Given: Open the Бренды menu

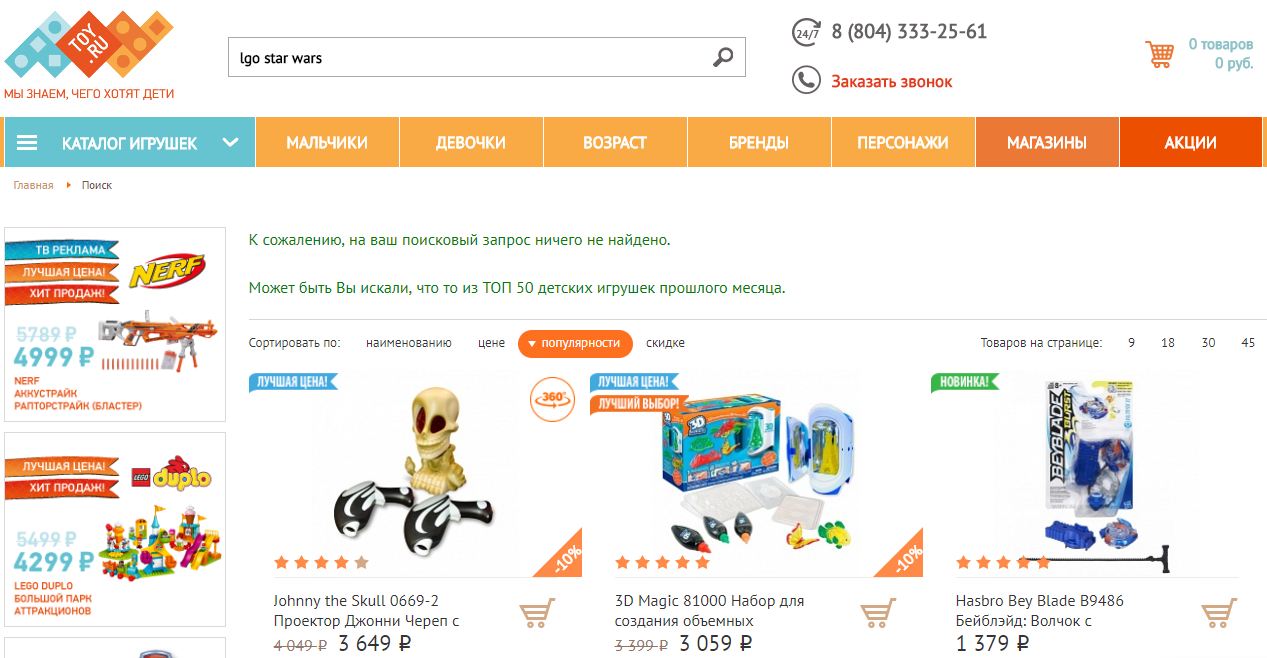Looking at the screenshot, I should coord(759,143).
